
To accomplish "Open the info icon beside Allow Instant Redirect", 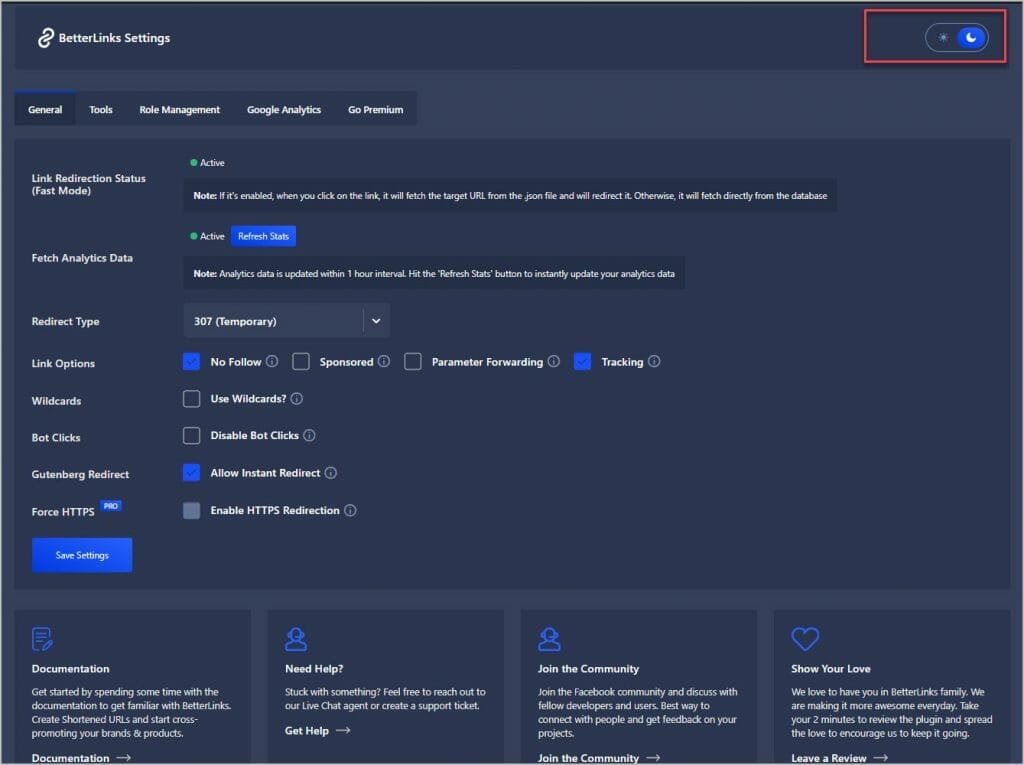I will pyautogui.click(x=331, y=473).
